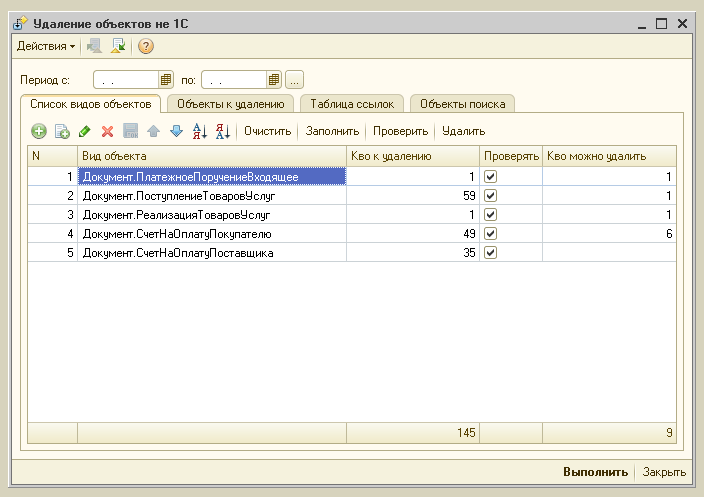Sort ascending with the A-Я icon
704x497 pixels.
[199, 131]
